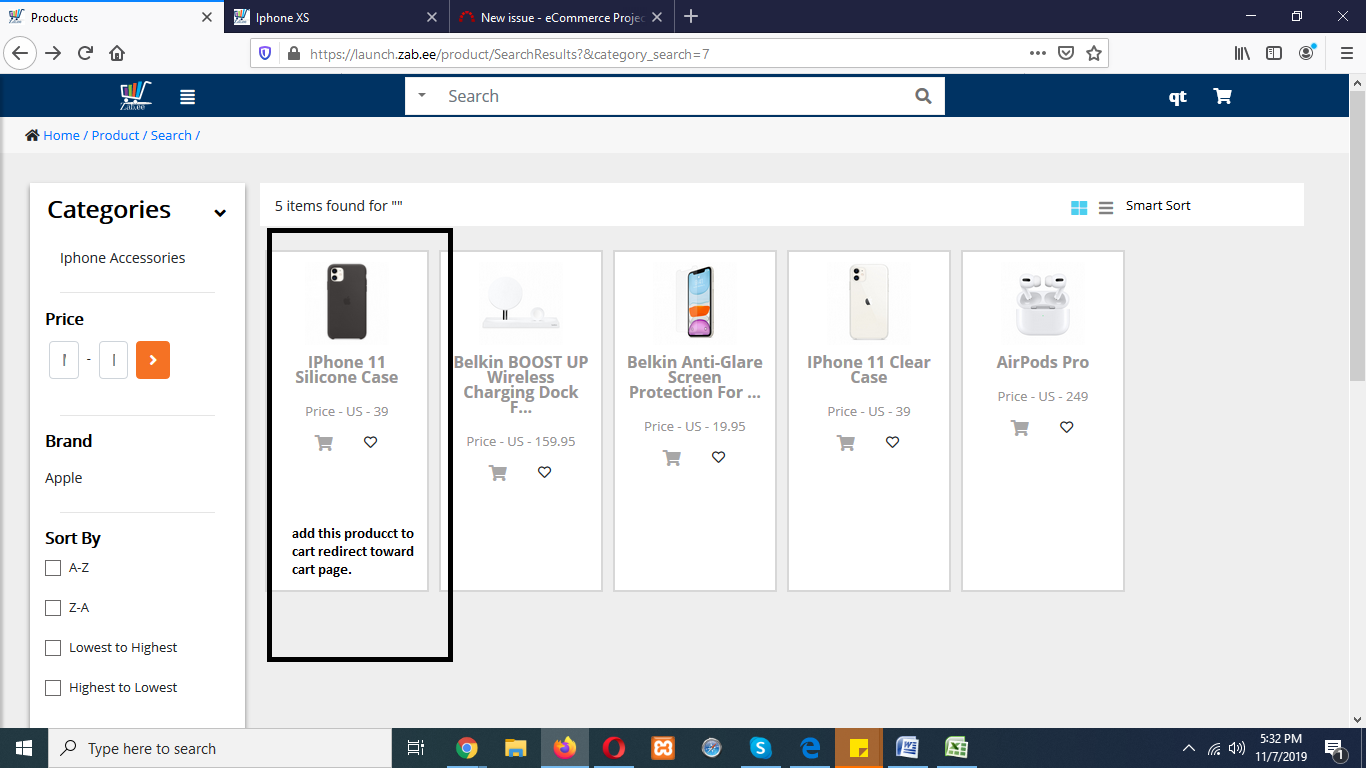Open a new browser tab
Image resolution: width=1366 pixels, height=768 pixels.
(x=691, y=16)
